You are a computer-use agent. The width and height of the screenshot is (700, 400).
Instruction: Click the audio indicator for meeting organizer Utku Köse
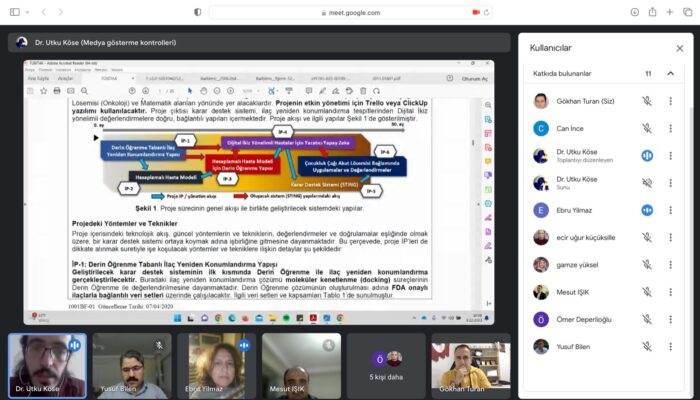647,155
